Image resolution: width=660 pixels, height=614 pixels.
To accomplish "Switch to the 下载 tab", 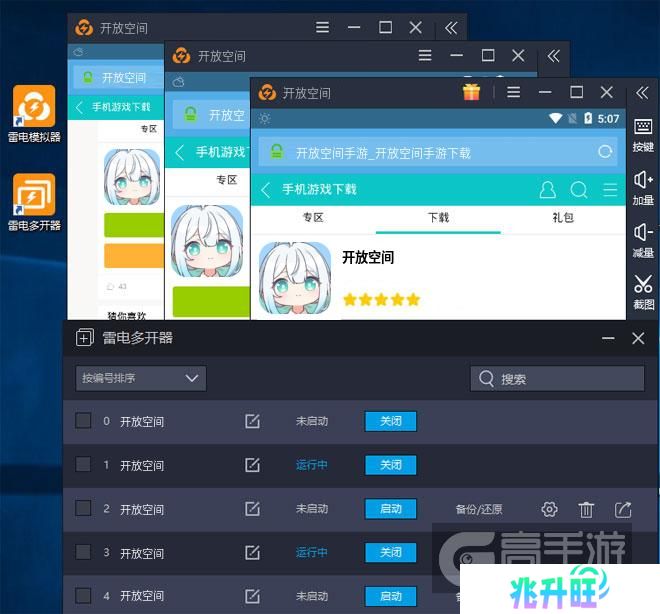I will [x=438, y=218].
